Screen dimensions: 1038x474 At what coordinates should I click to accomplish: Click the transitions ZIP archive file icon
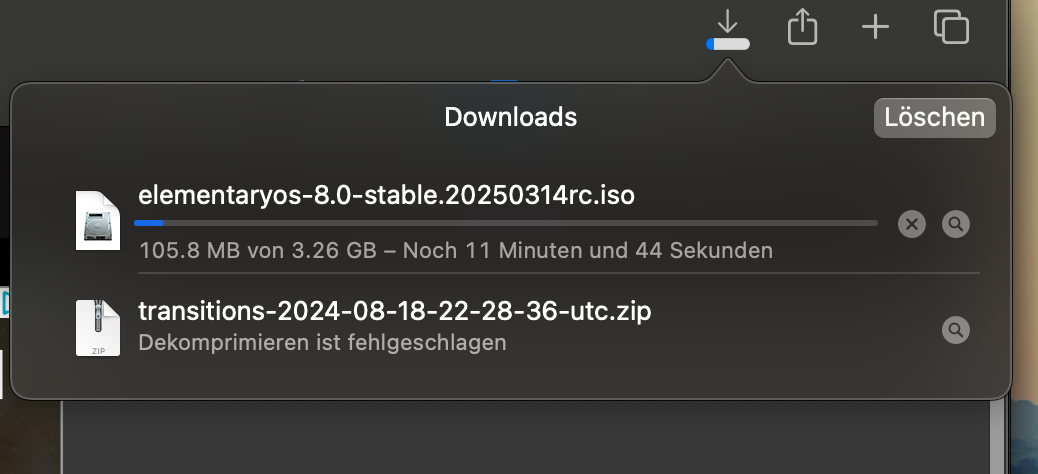98,327
